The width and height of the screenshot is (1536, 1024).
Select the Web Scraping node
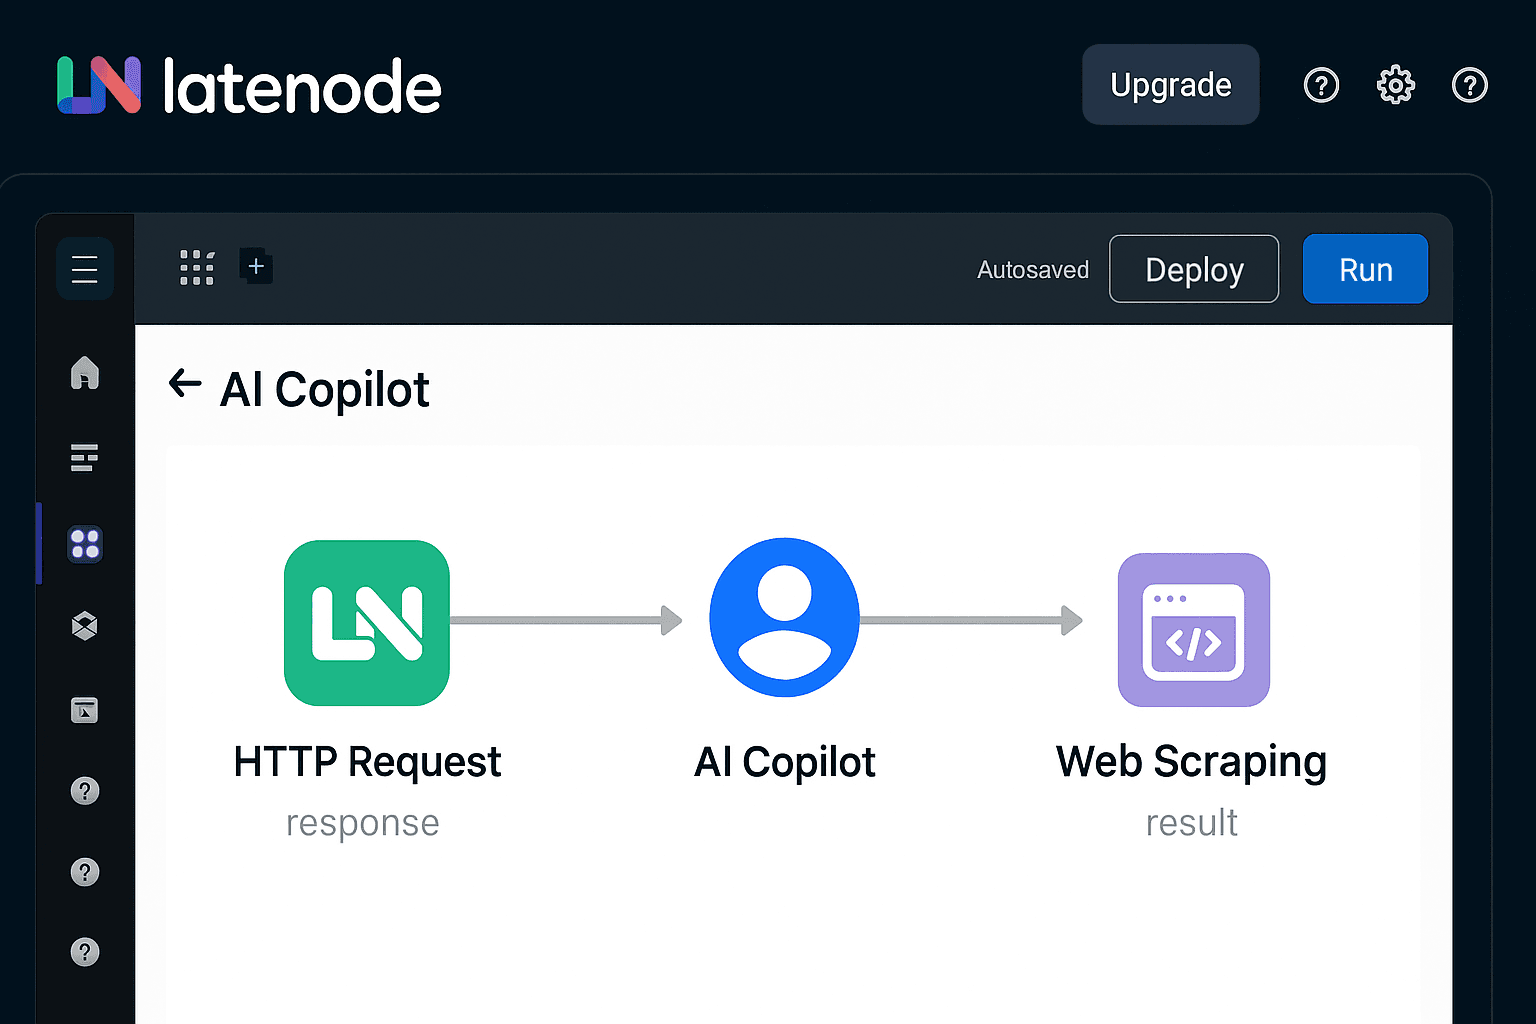click(1193, 630)
